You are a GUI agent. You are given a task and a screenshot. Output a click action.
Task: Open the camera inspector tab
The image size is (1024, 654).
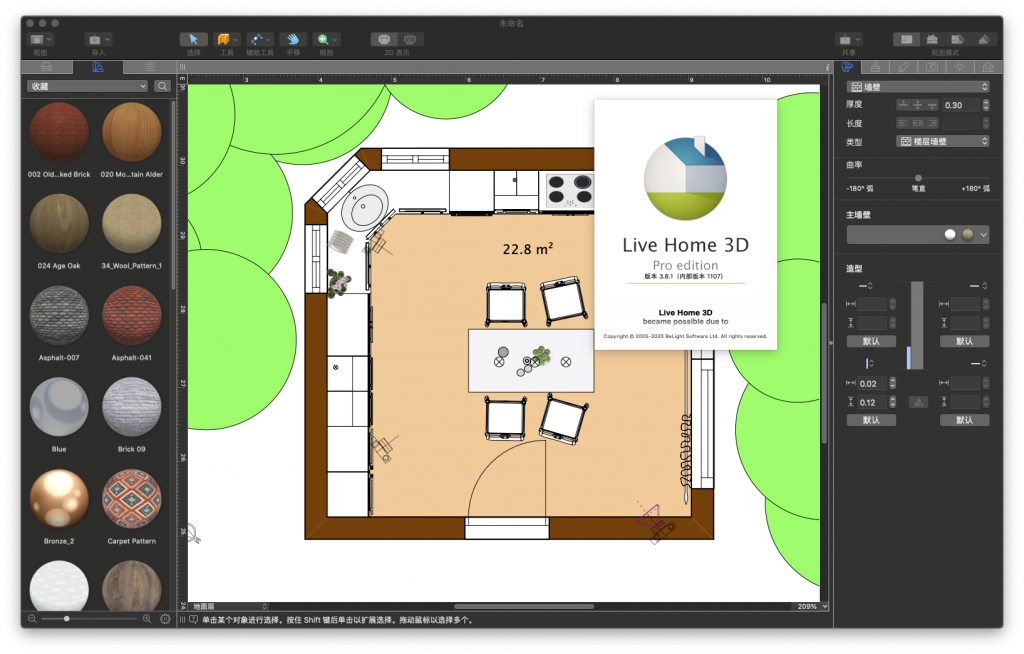click(x=931, y=67)
